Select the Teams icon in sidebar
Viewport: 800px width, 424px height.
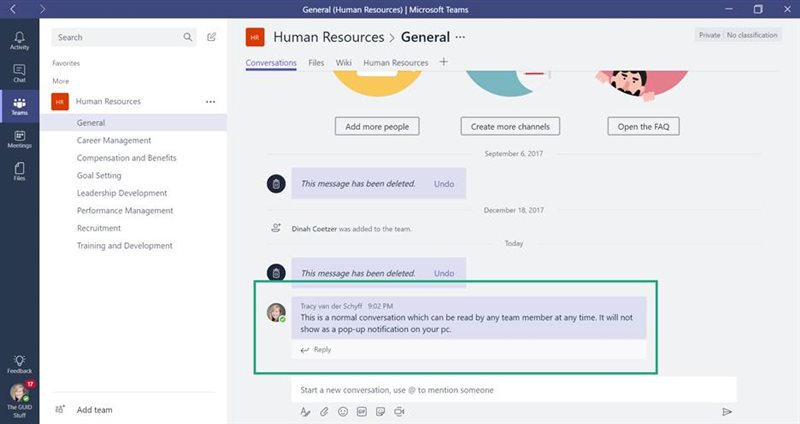pyautogui.click(x=19, y=106)
